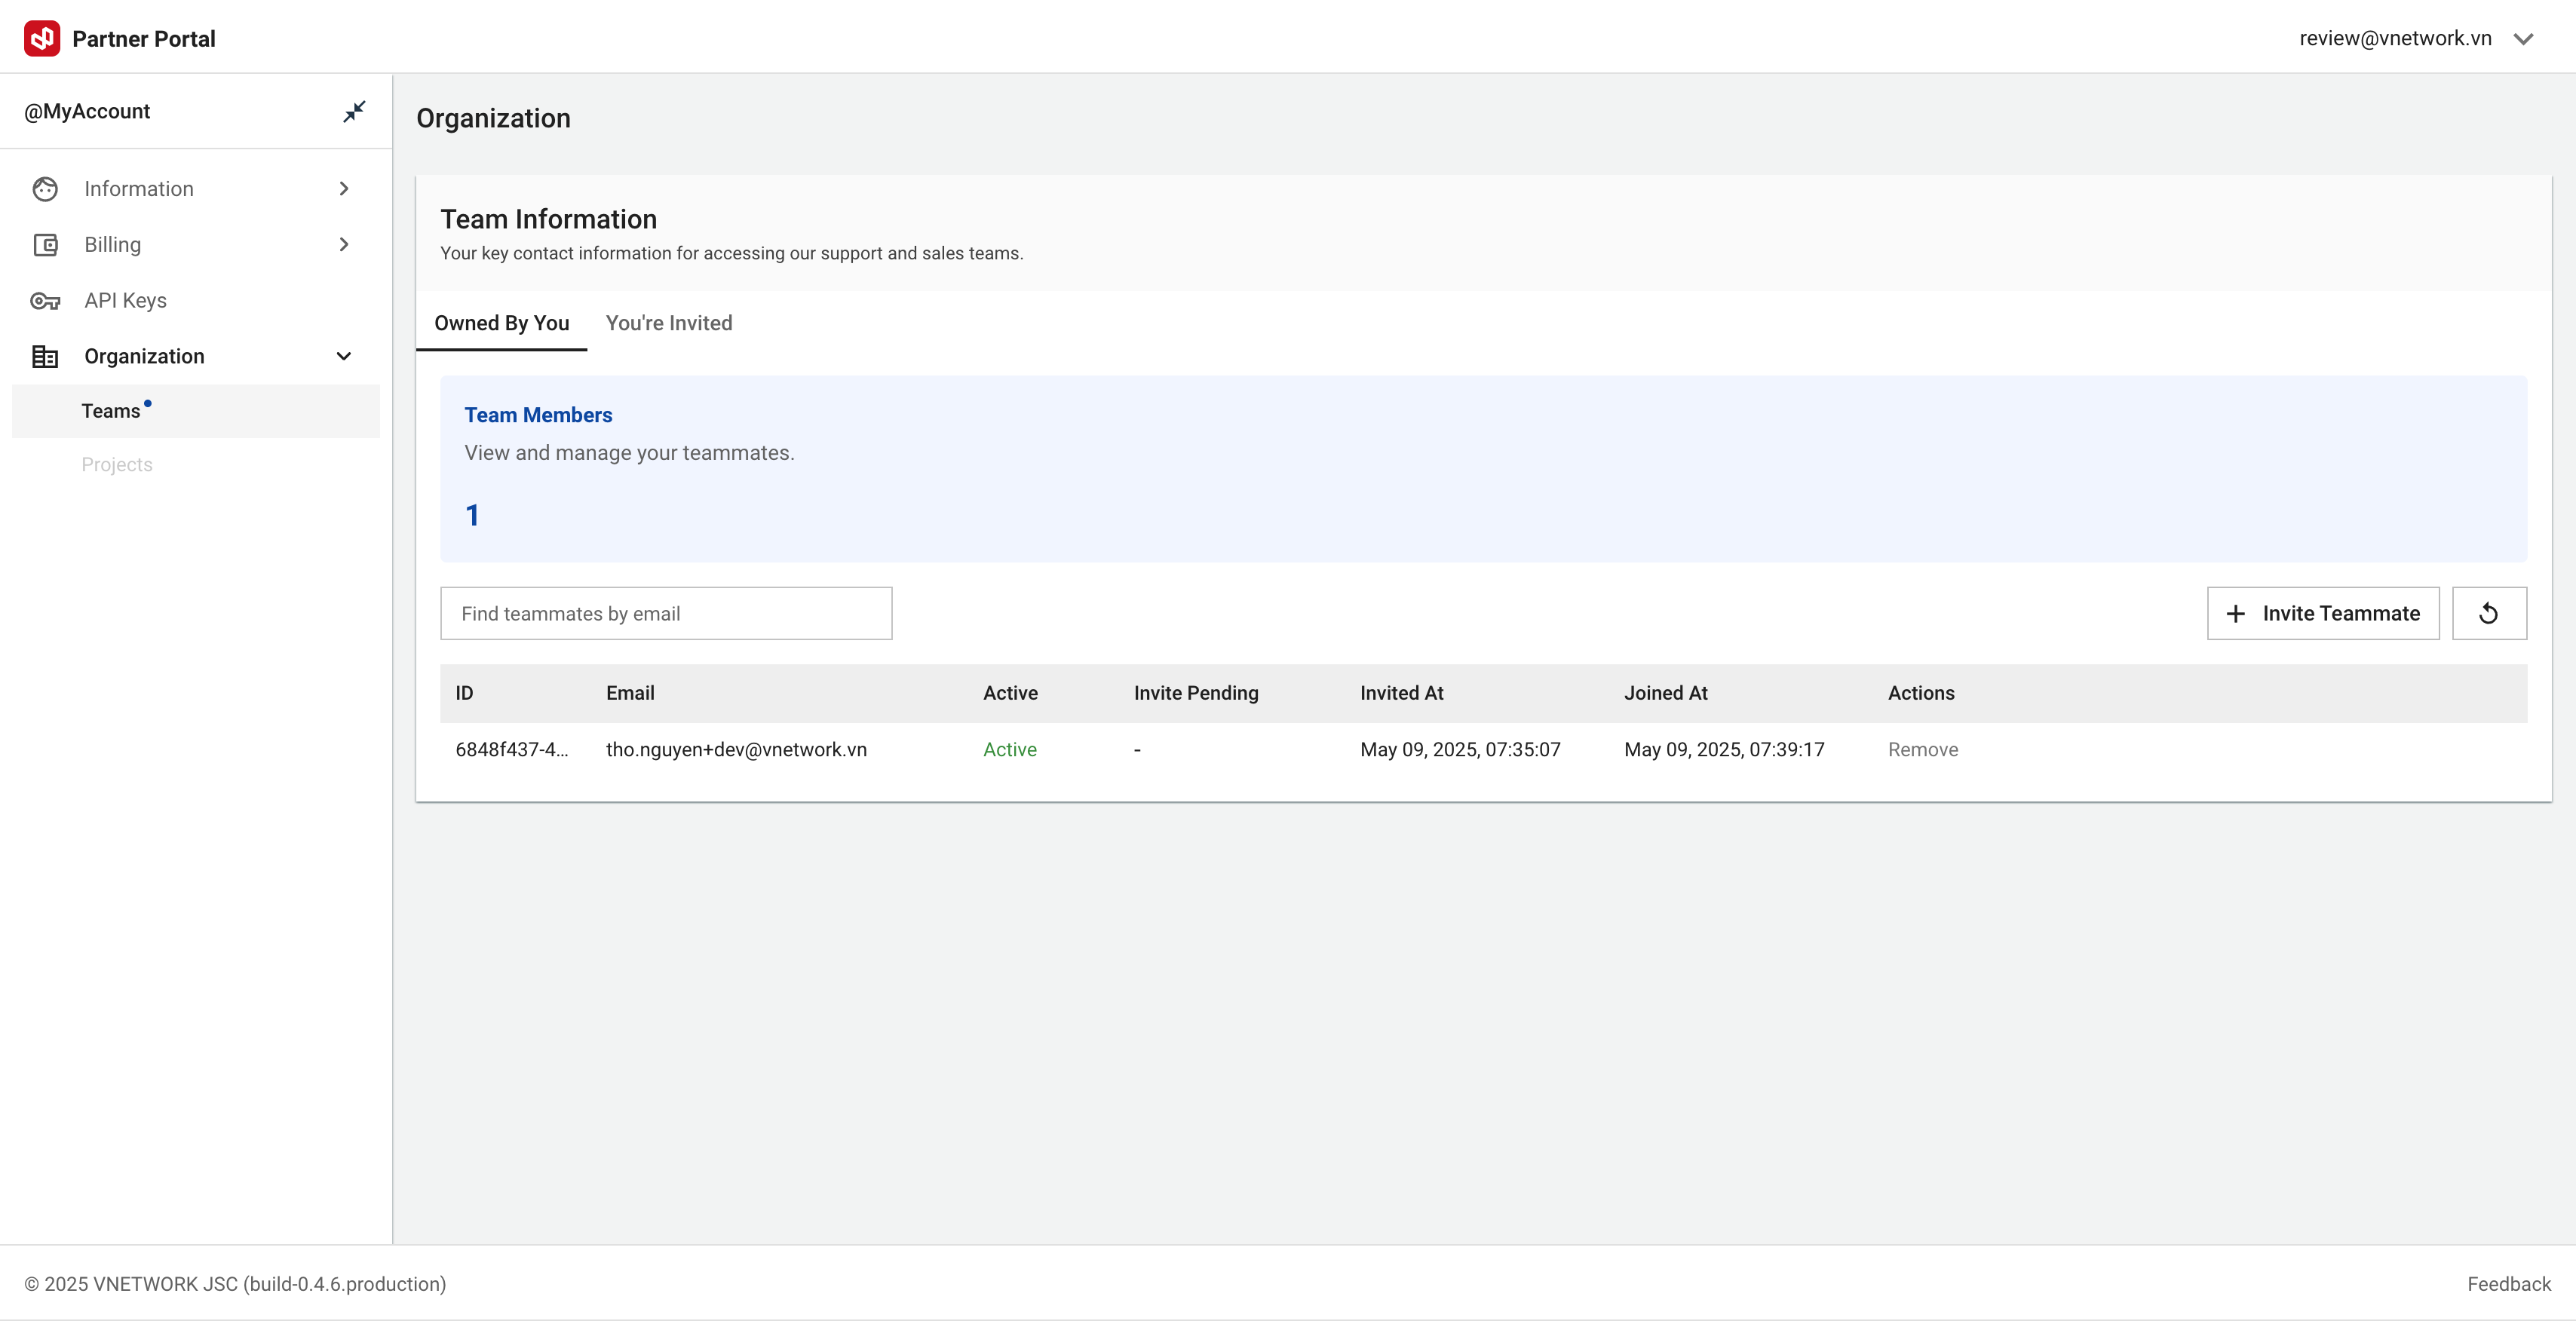Click the Information face icon
This screenshot has height=1321, width=2576.
(x=45, y=189)
